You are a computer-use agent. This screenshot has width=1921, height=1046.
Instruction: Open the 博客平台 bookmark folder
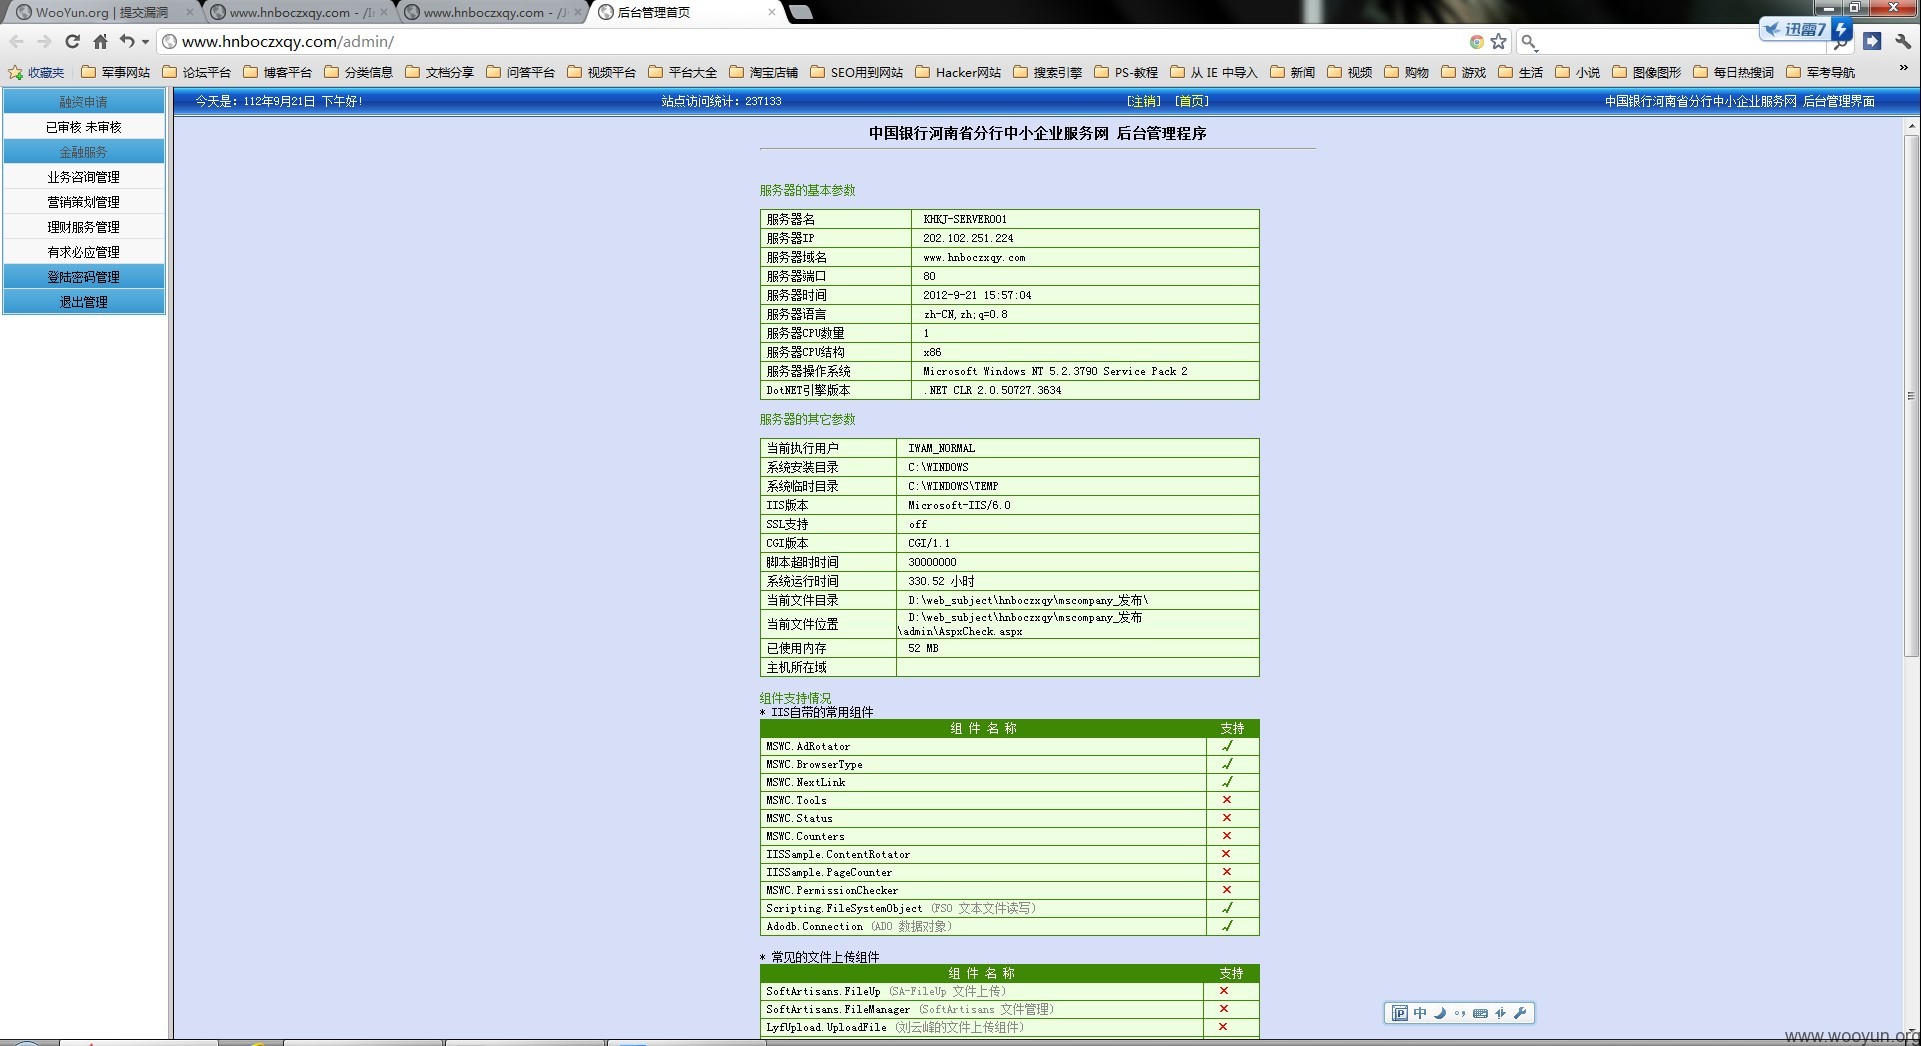(x=277, y=72)
